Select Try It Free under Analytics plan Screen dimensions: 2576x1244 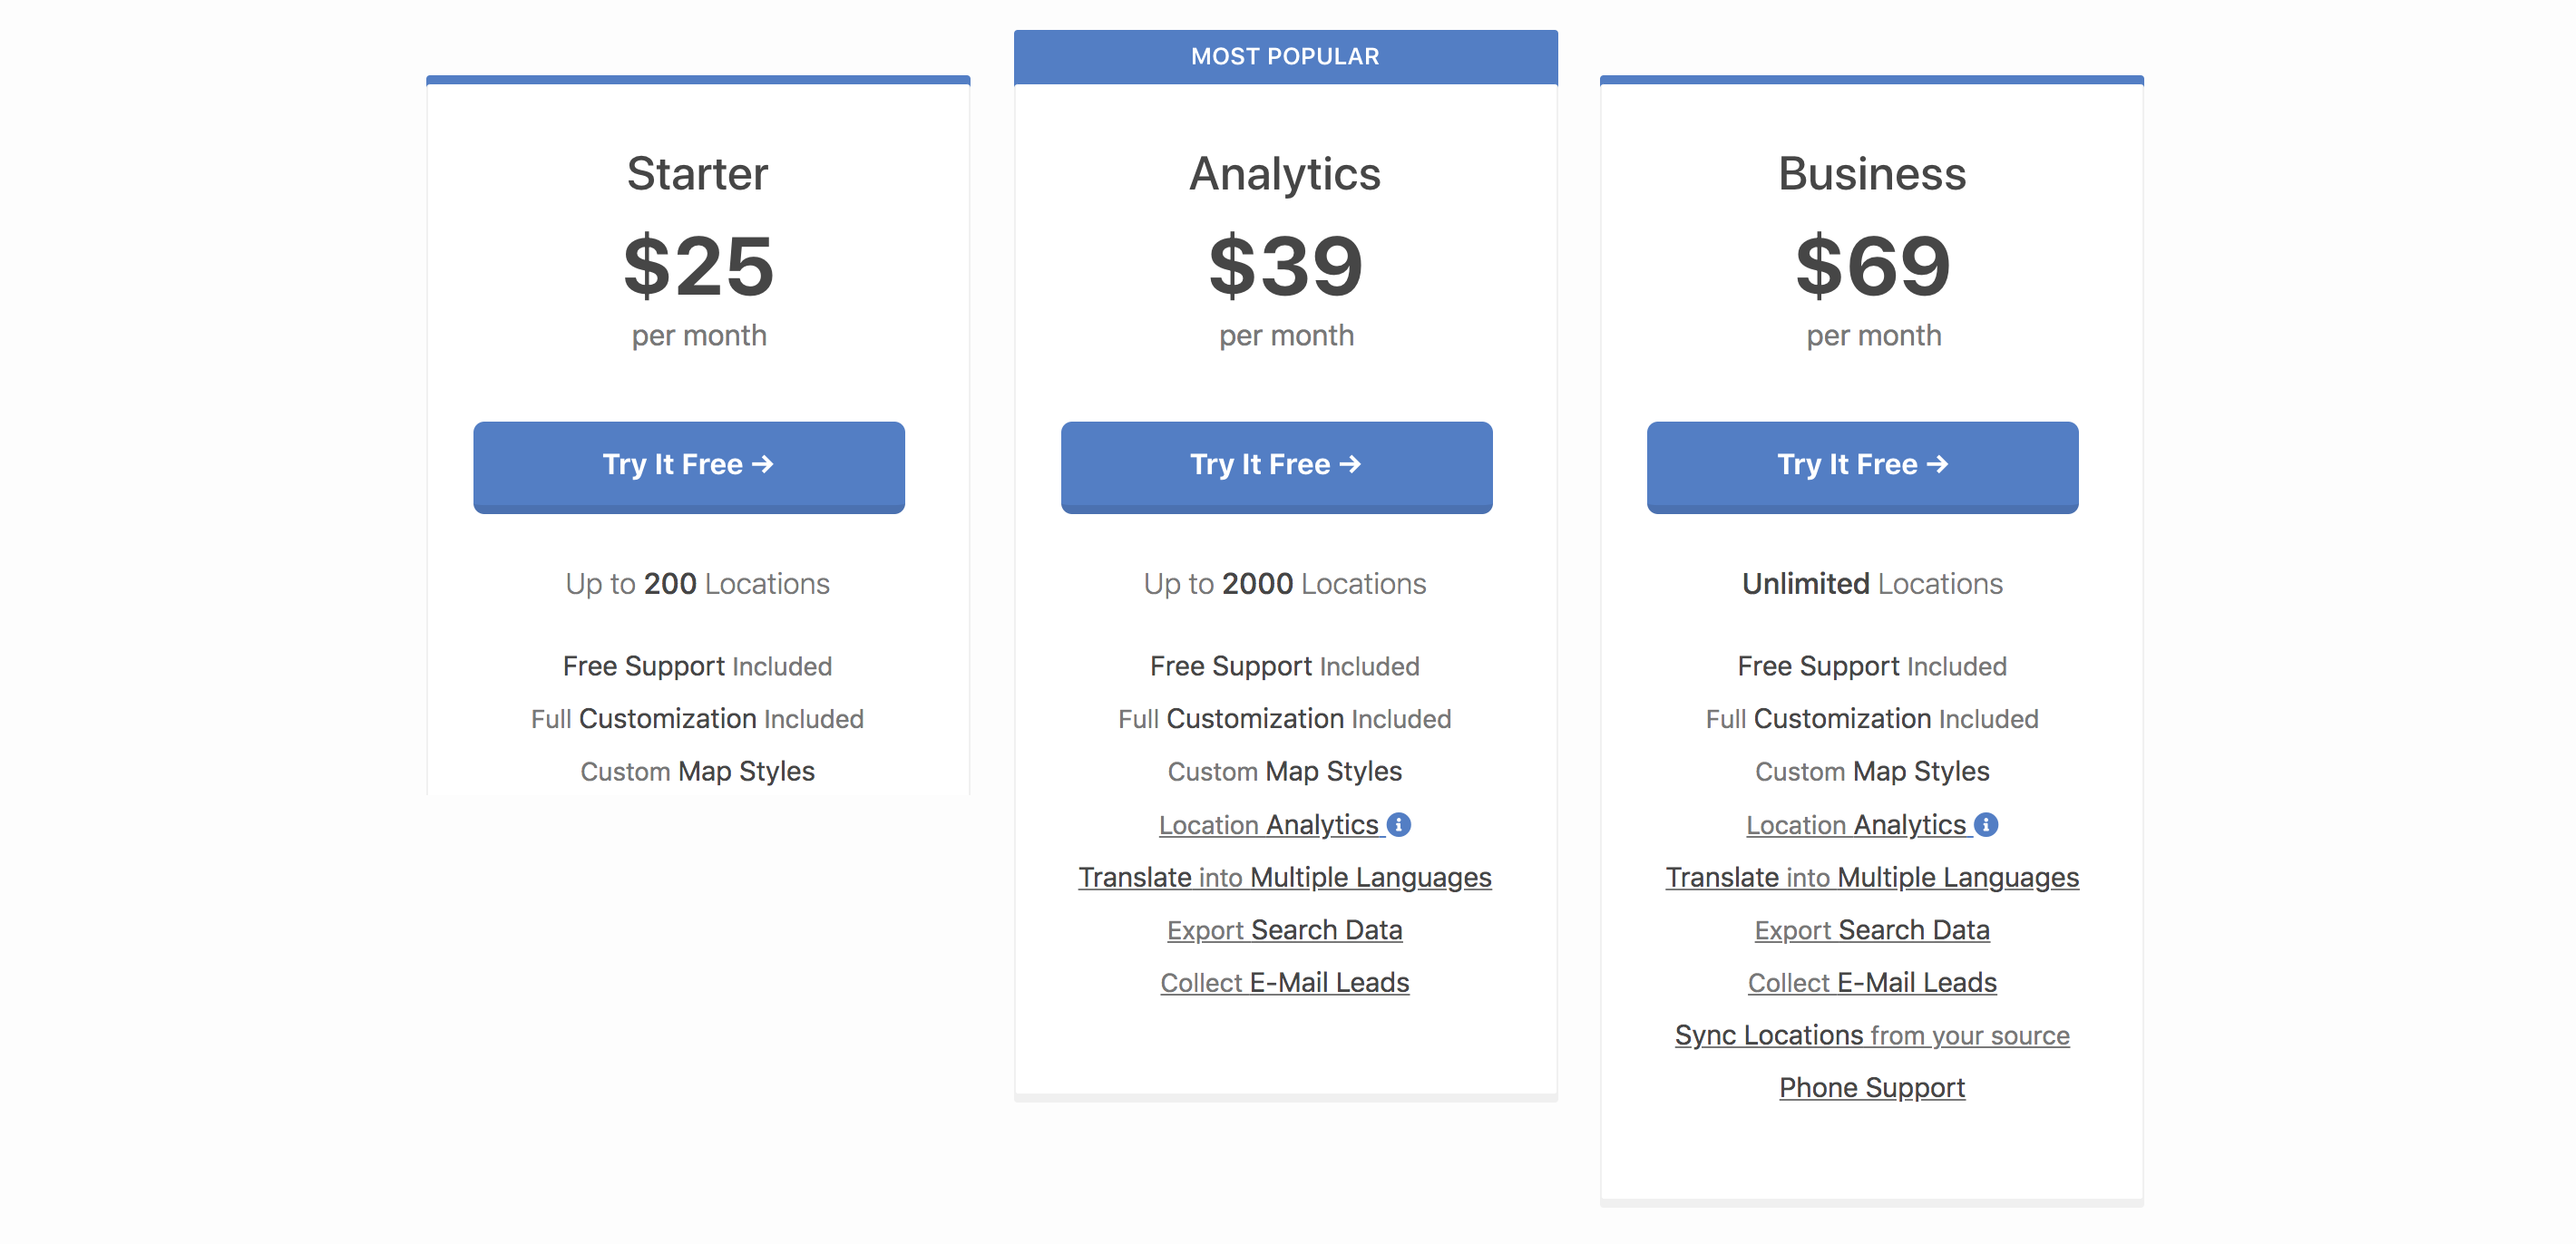tap(1276, 466)
